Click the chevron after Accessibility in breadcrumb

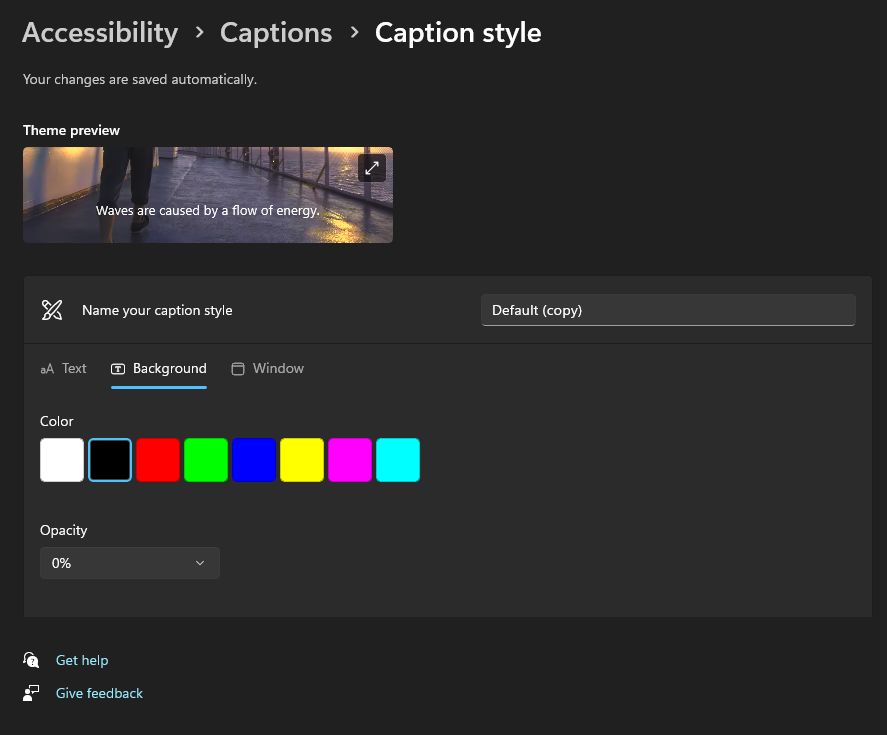pos(199,32)
